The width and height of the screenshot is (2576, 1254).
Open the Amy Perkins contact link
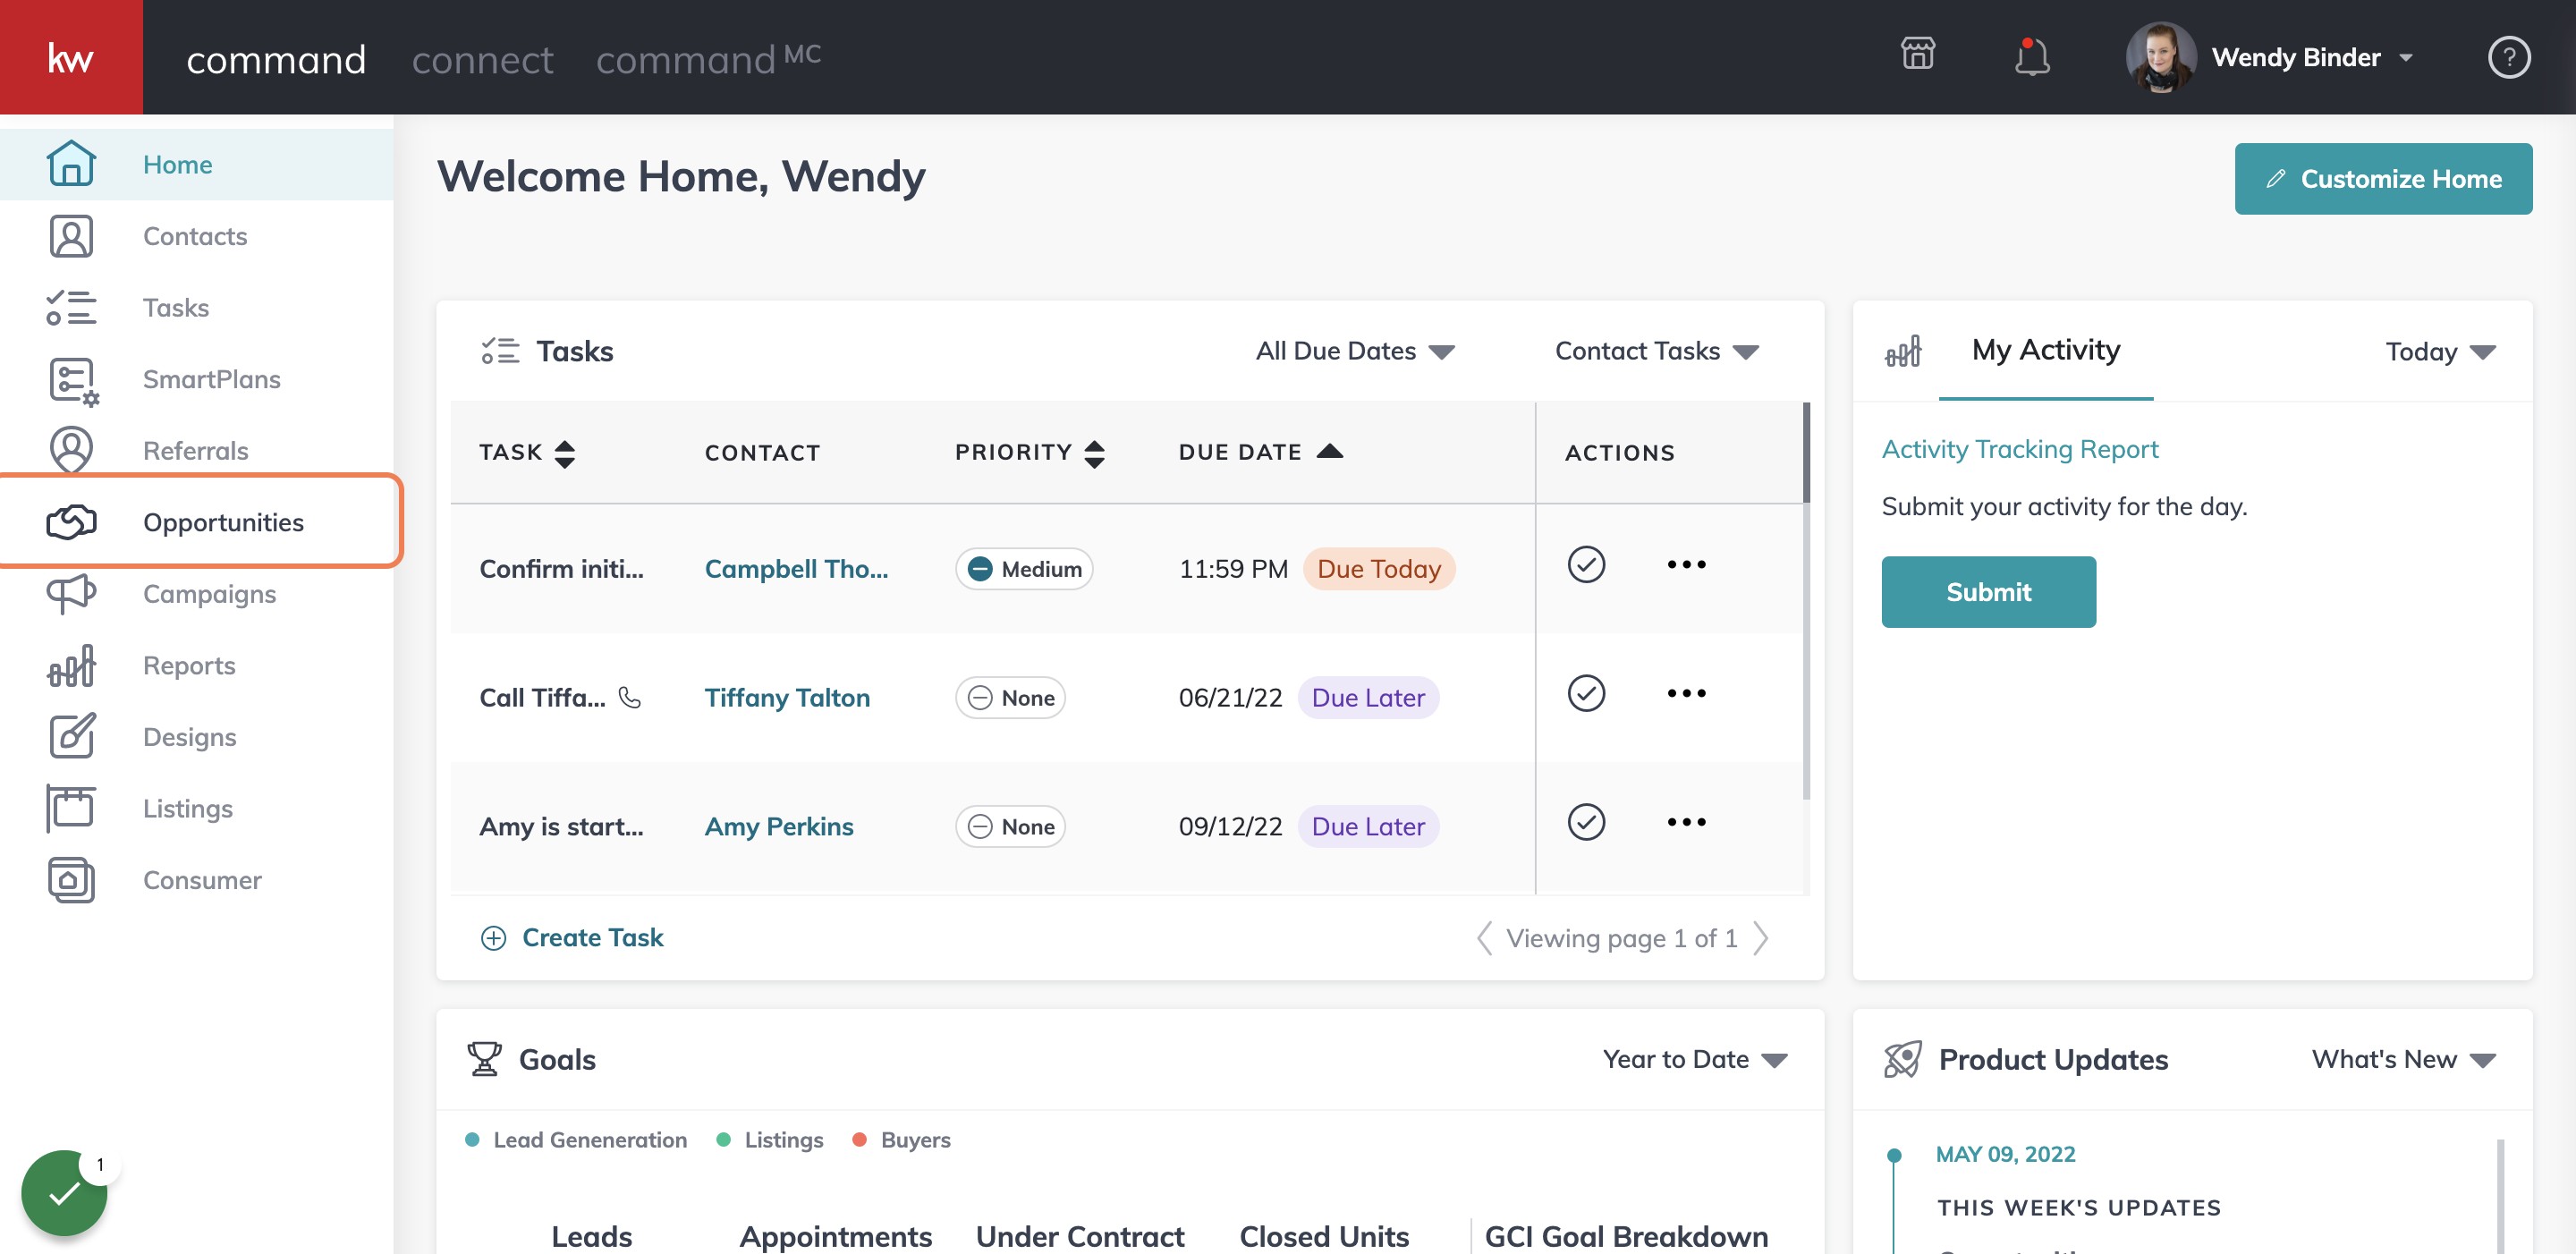(x=779, y=826)
